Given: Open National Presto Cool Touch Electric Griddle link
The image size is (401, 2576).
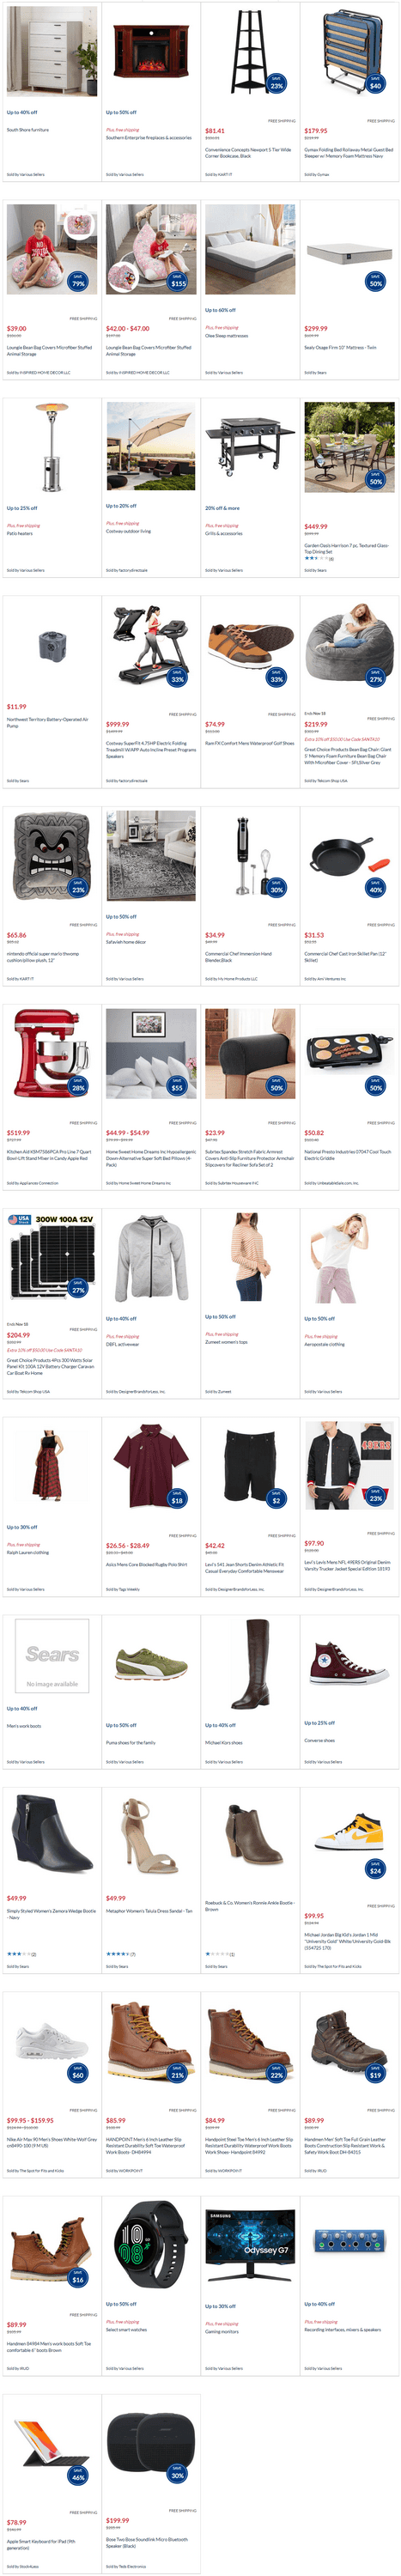Looking at the screenshot, I should pos(348,1154).
